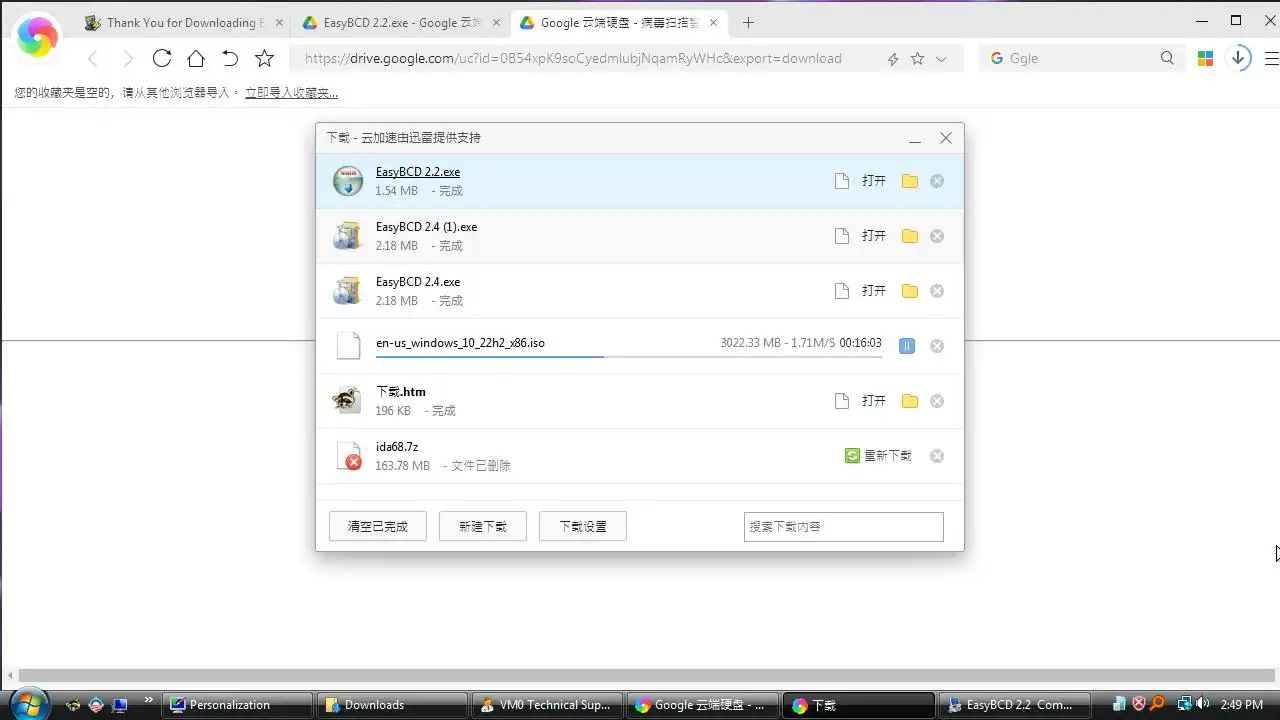Click the taskbar clock 2:49 PM
1280x720 pixels.
(1242, 705)
